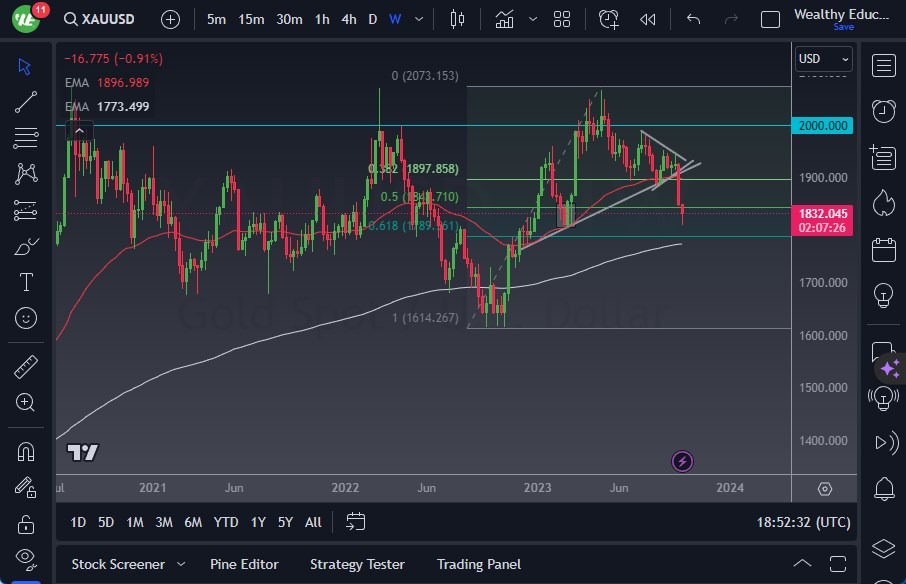Open the economic calendar panel
The image size is (906, 584).
(x=883, y=249)
